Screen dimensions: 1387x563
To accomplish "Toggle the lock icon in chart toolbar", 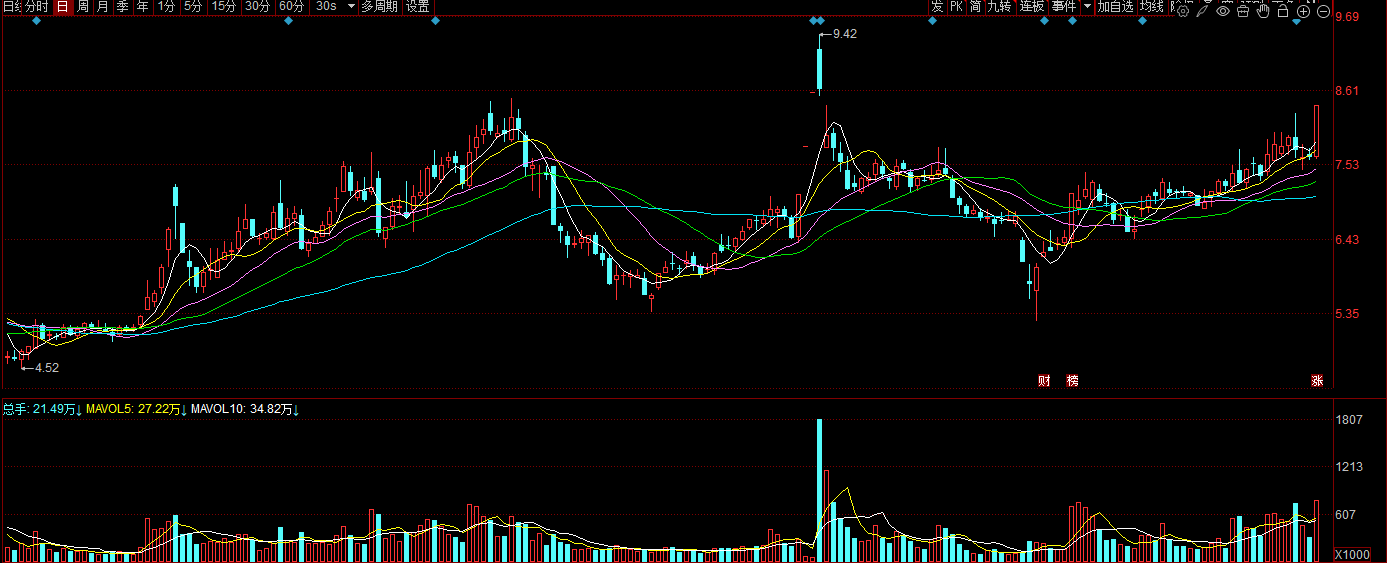I will coord(1283,11).
